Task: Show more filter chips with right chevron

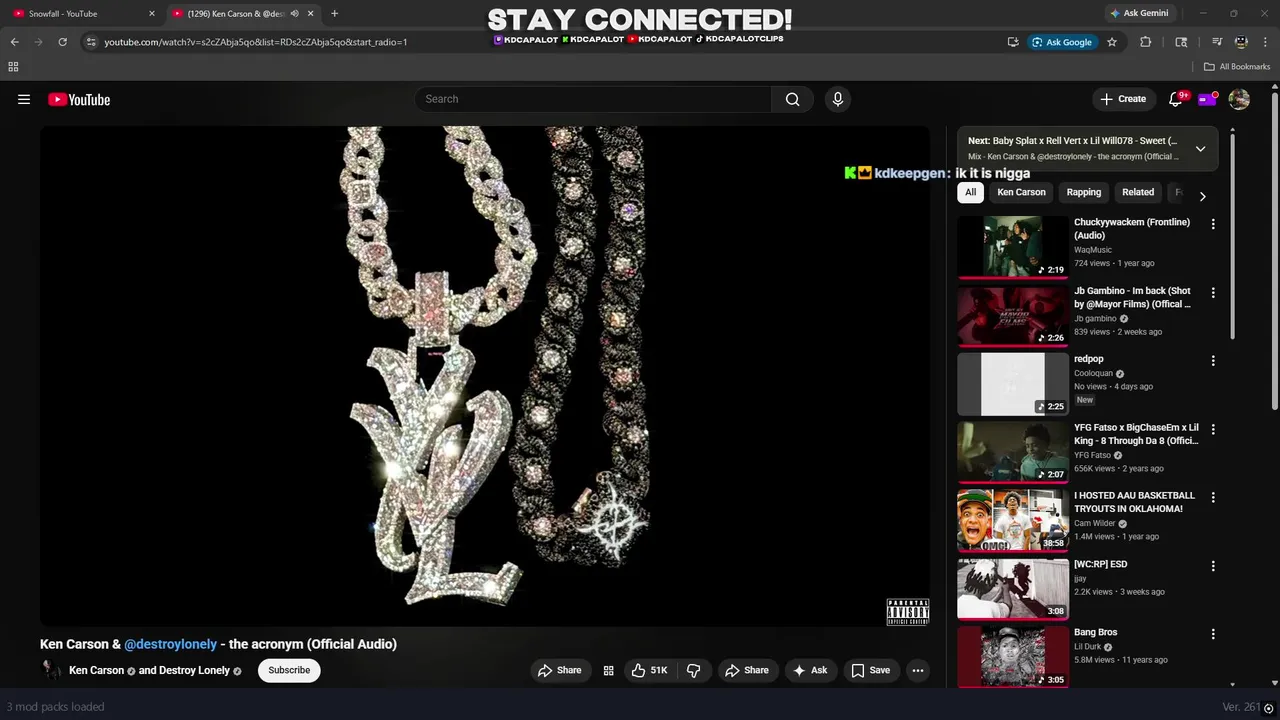Action: pos(1202,196)
